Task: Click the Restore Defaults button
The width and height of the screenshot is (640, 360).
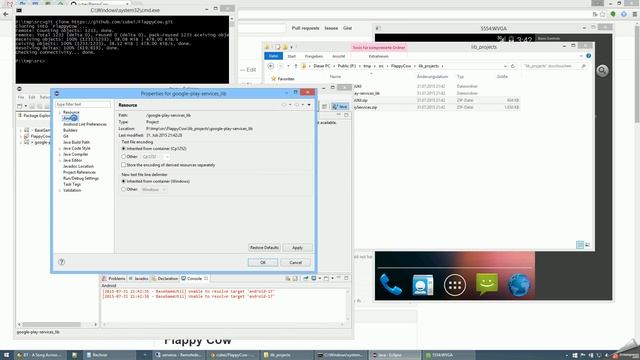Action: tap(264, 247)
